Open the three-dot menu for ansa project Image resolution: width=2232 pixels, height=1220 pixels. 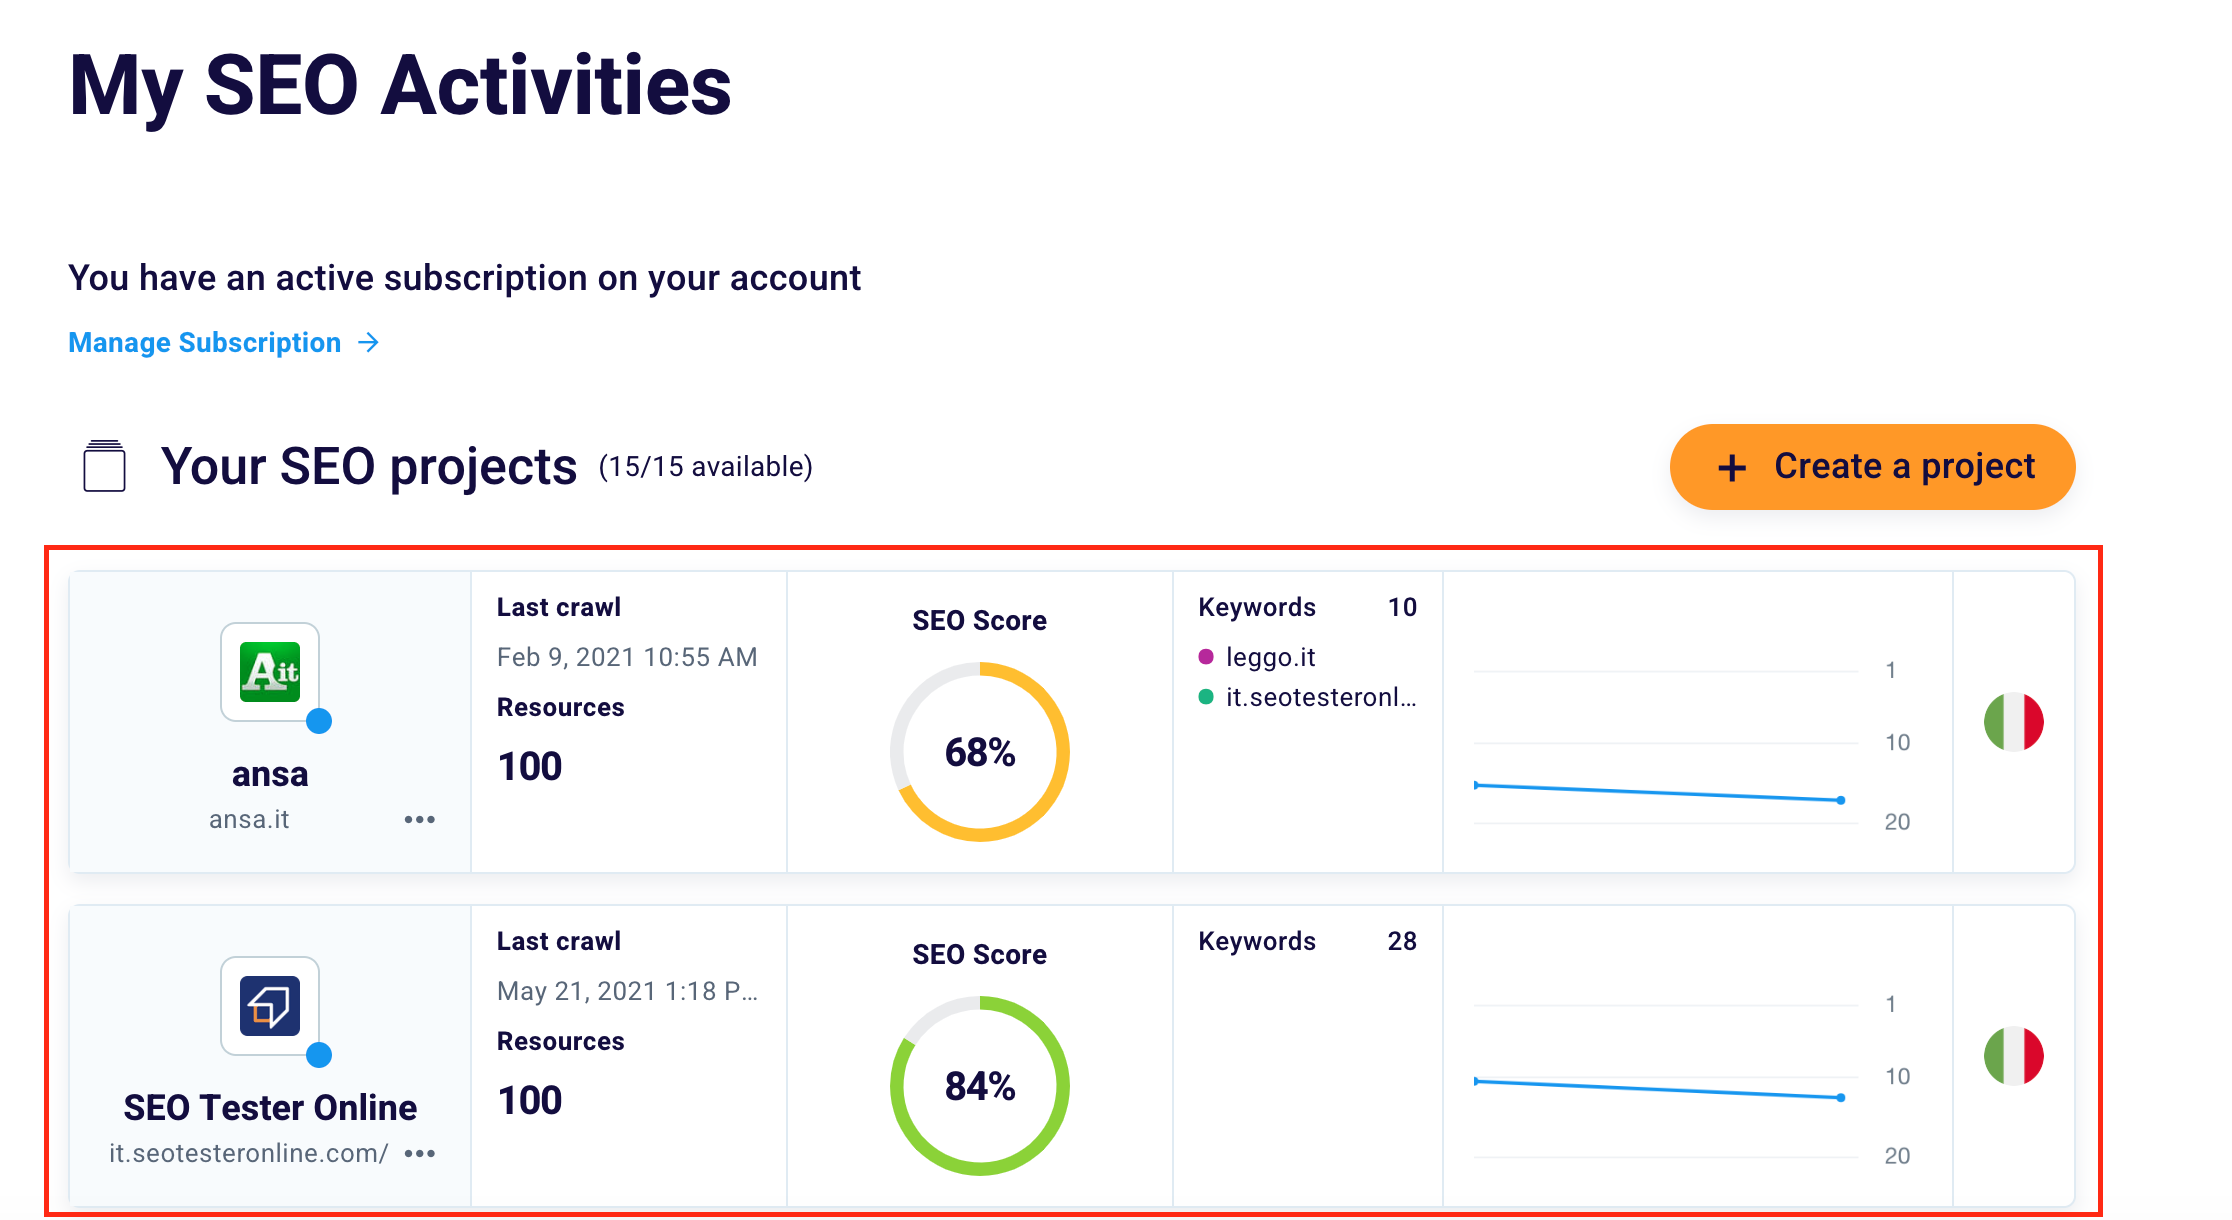pos(420,820)
